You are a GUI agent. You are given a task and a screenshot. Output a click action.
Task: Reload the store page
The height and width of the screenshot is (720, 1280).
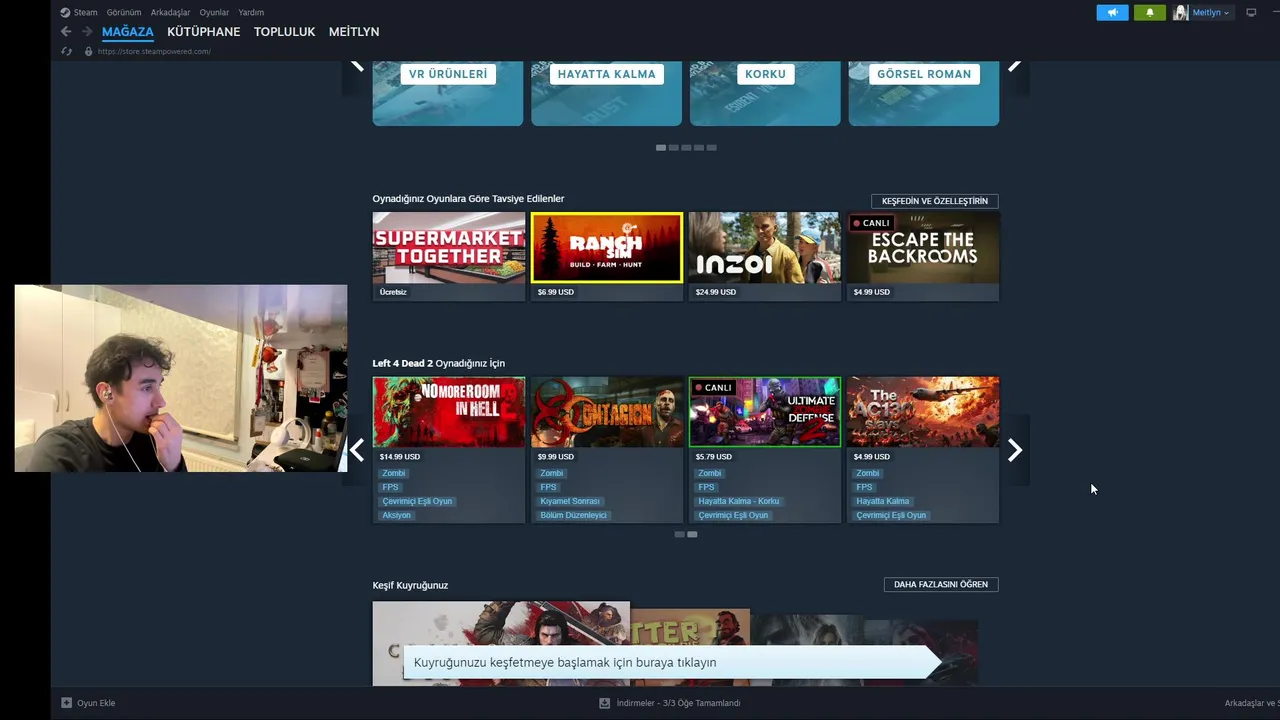pyautogui.click(x=67, y=51)
